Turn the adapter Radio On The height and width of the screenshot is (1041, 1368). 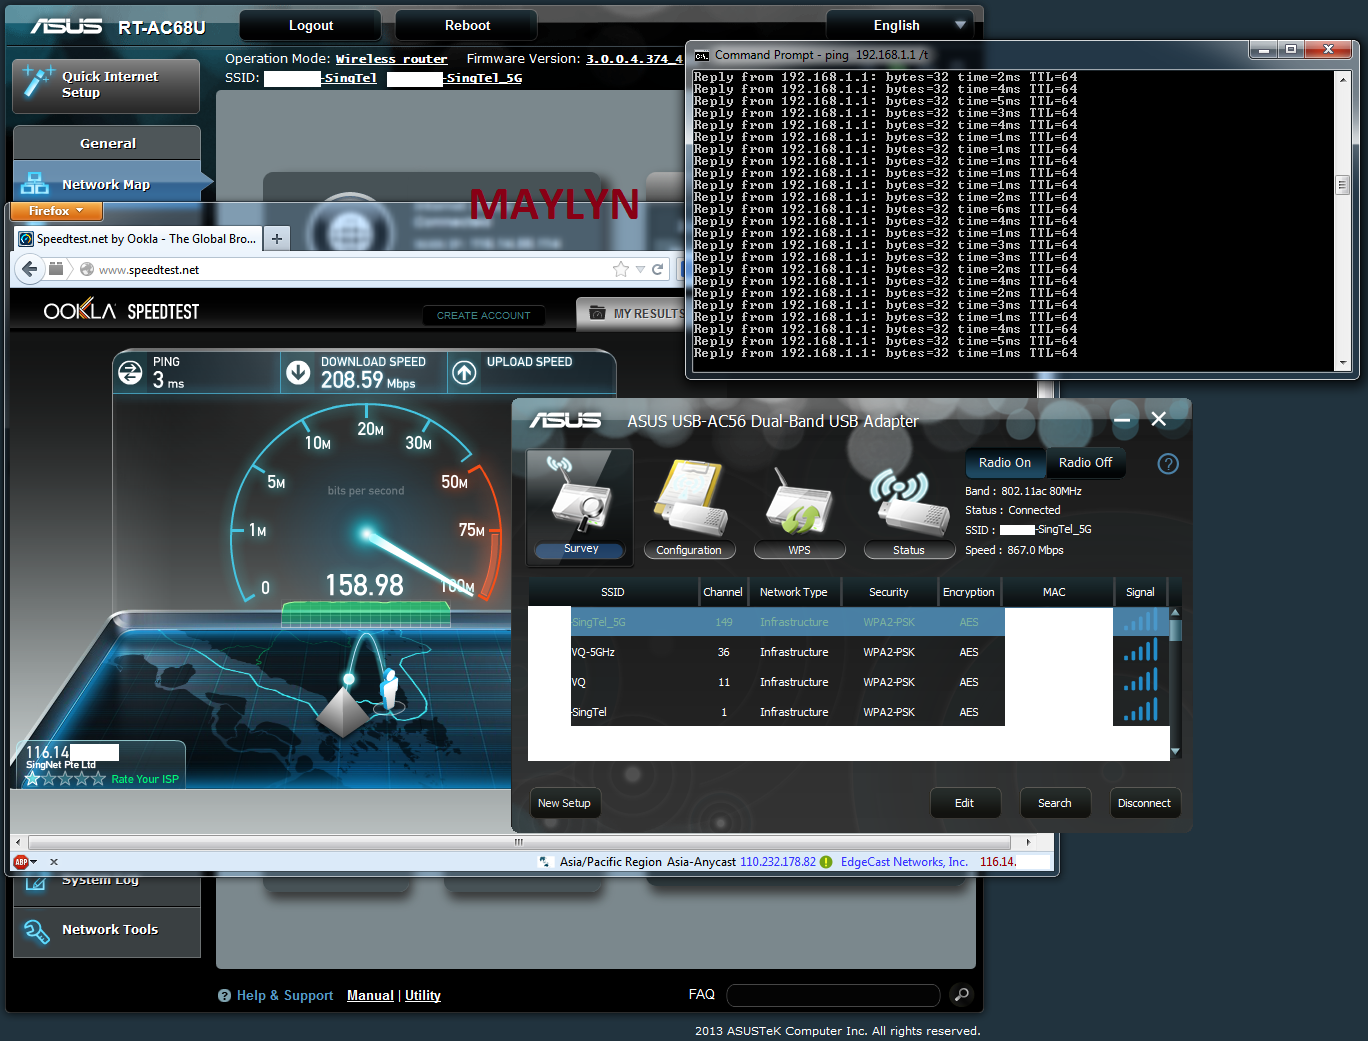coord(1004,463)
